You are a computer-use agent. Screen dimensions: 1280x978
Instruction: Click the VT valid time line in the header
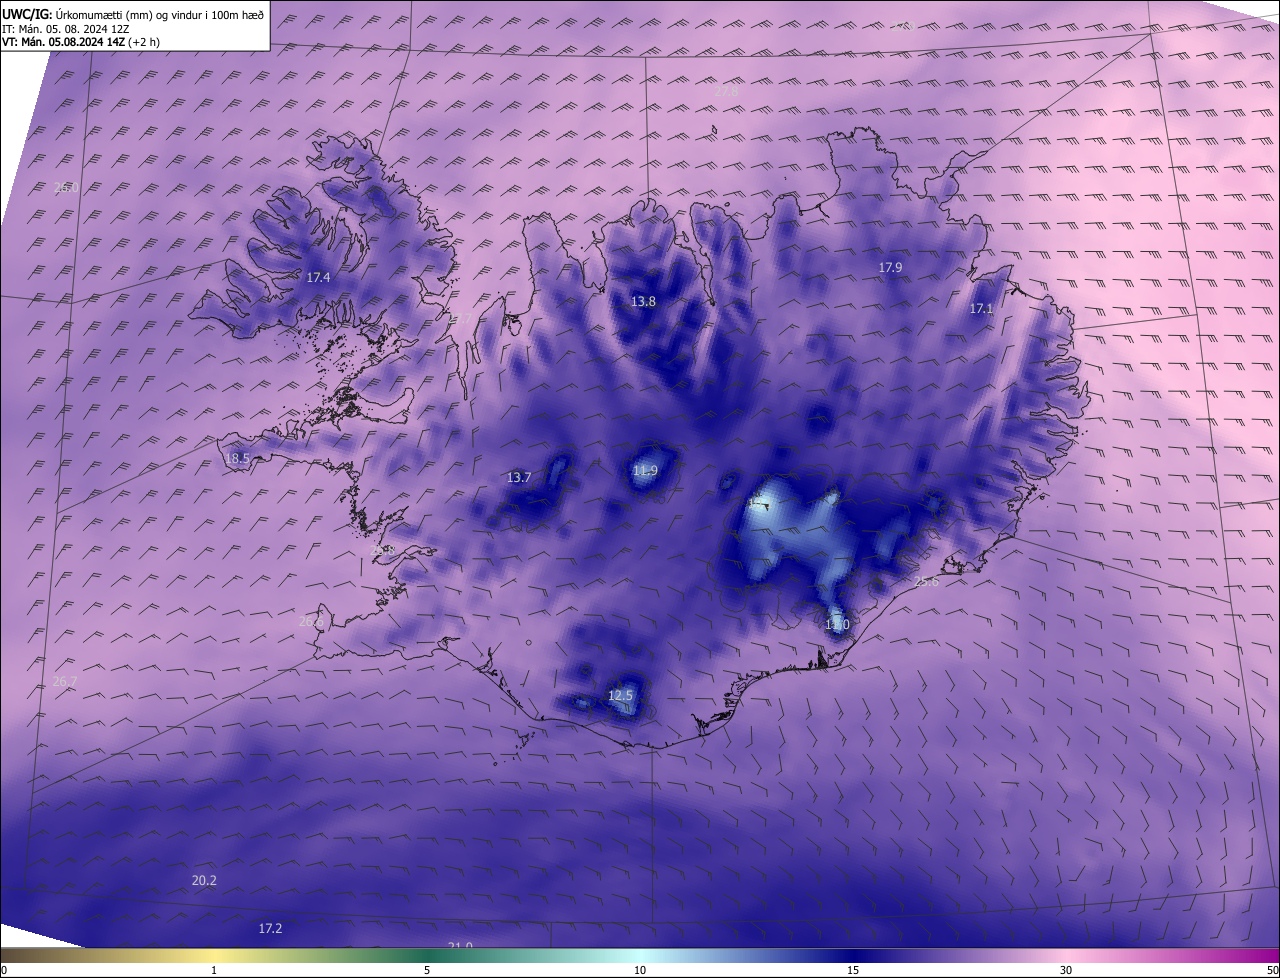tap(81, 42)
